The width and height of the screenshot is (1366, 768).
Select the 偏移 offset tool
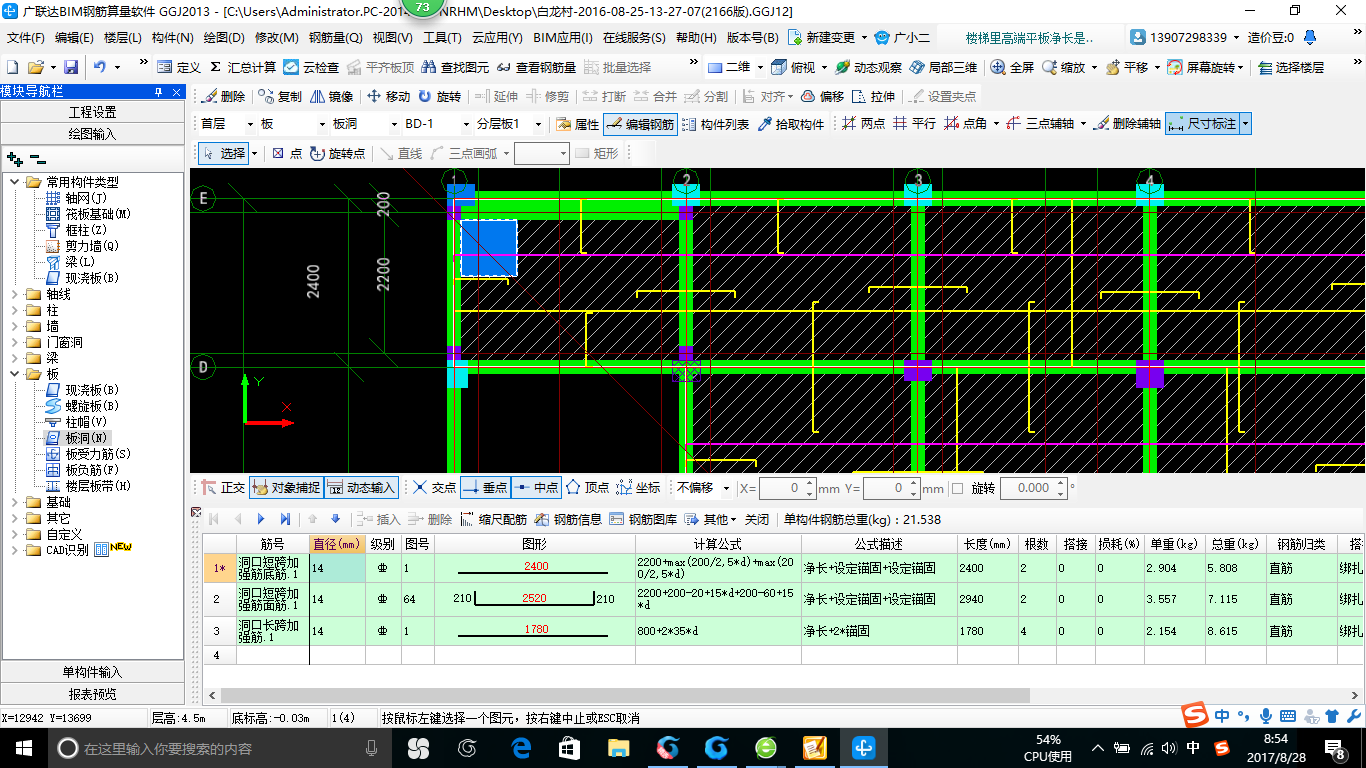(823, 96)
